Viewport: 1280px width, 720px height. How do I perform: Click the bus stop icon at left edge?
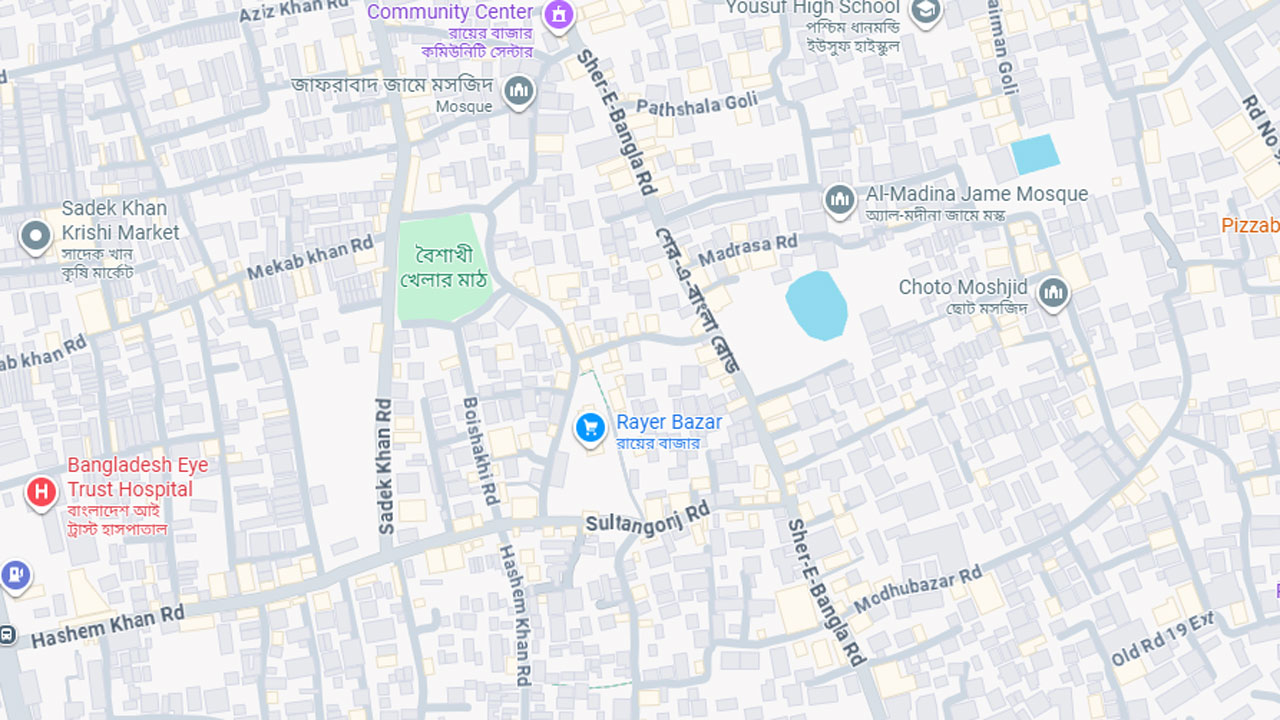[7, 634]
